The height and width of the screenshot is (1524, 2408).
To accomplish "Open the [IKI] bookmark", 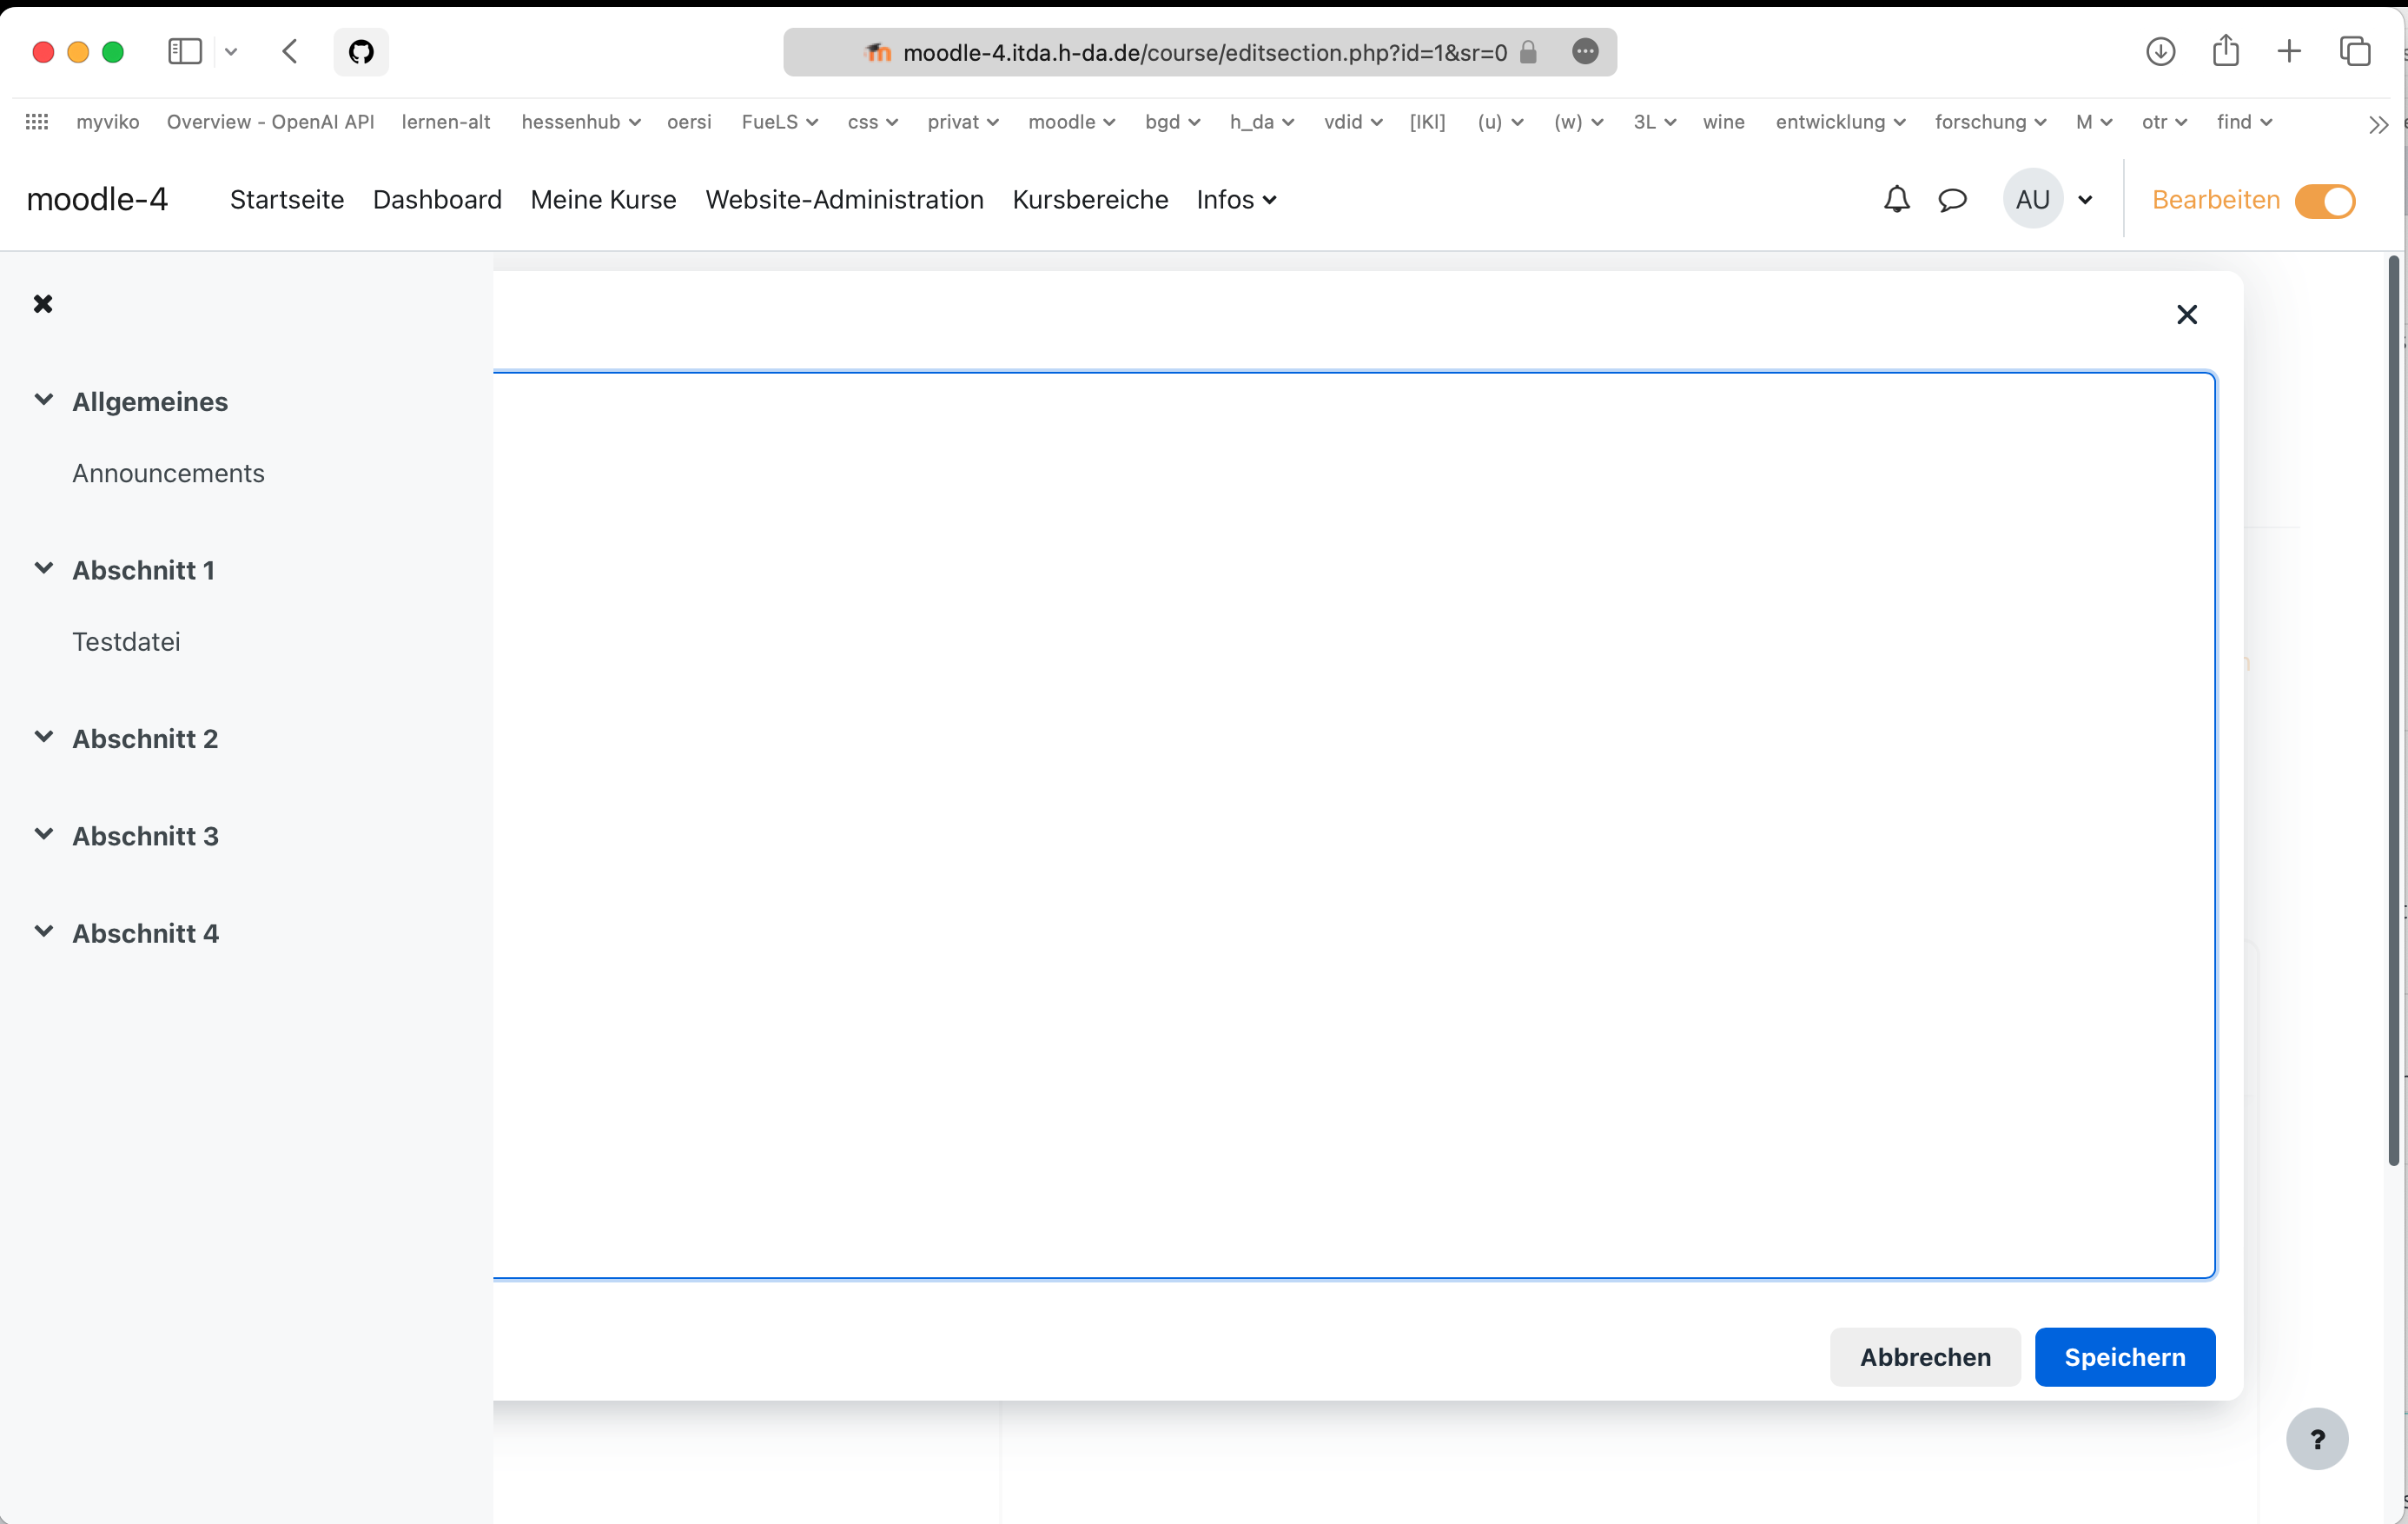I will (1427, 122).
